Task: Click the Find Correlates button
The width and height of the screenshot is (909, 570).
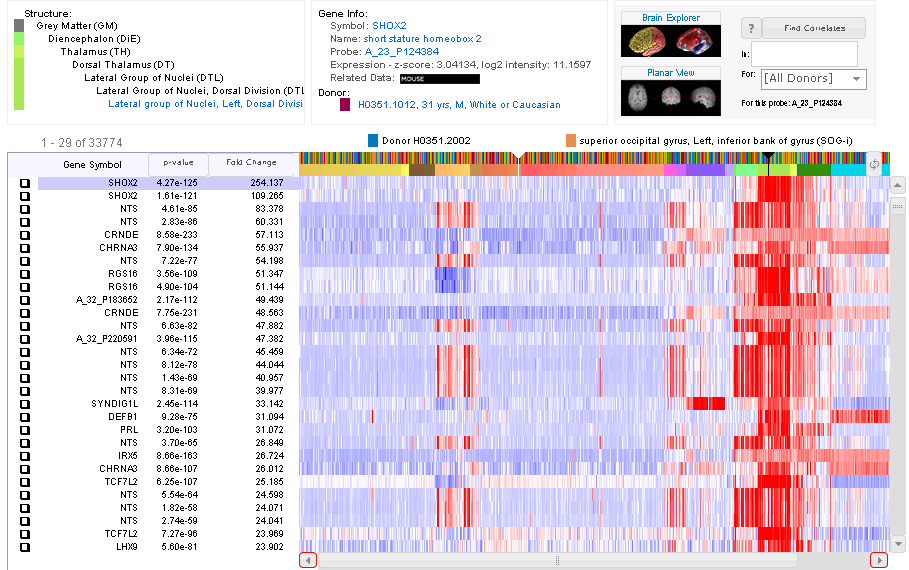Action: 814,28
